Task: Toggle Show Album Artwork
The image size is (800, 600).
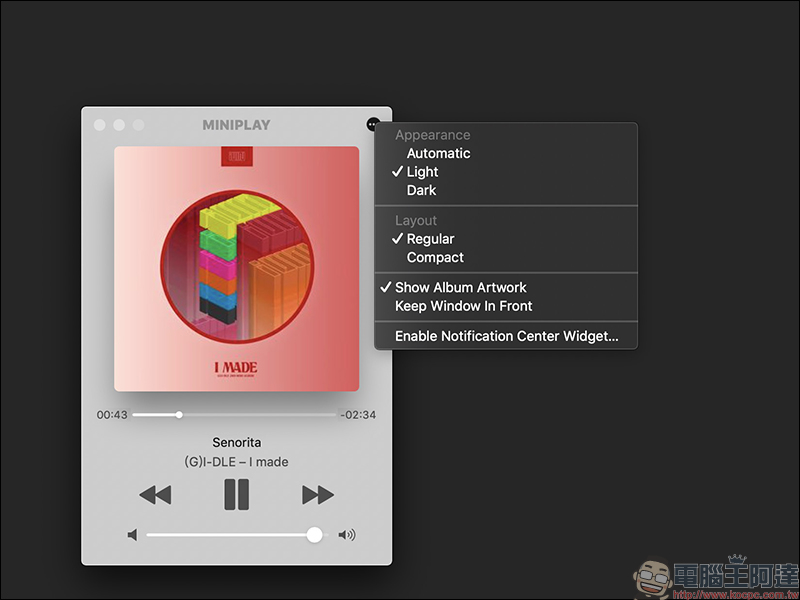Action: (x=506, y=287)
